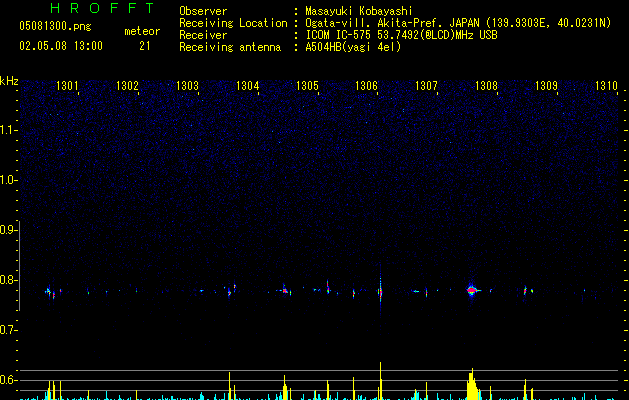Click the 1305 time marker
629x400 pixels.
307,86
